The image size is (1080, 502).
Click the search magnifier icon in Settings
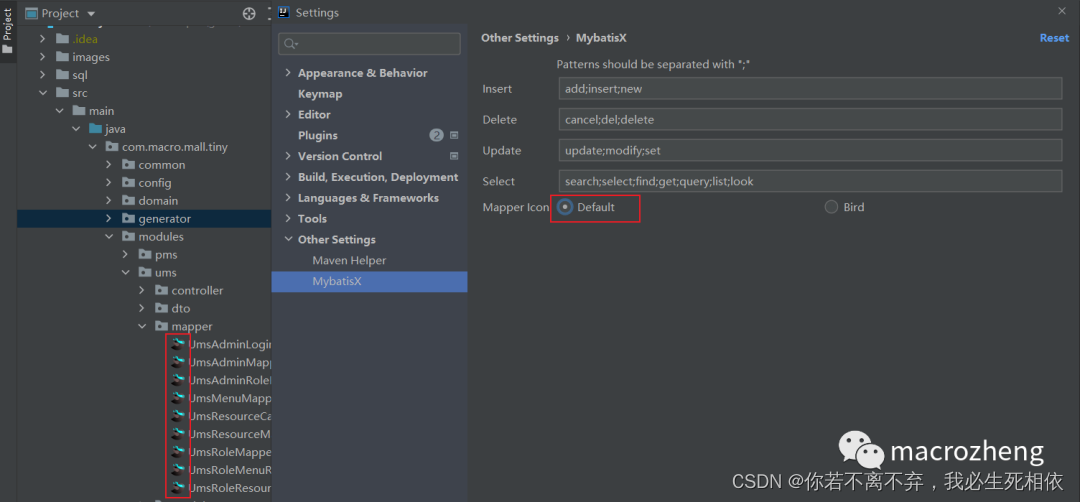[x=291, y=44]
